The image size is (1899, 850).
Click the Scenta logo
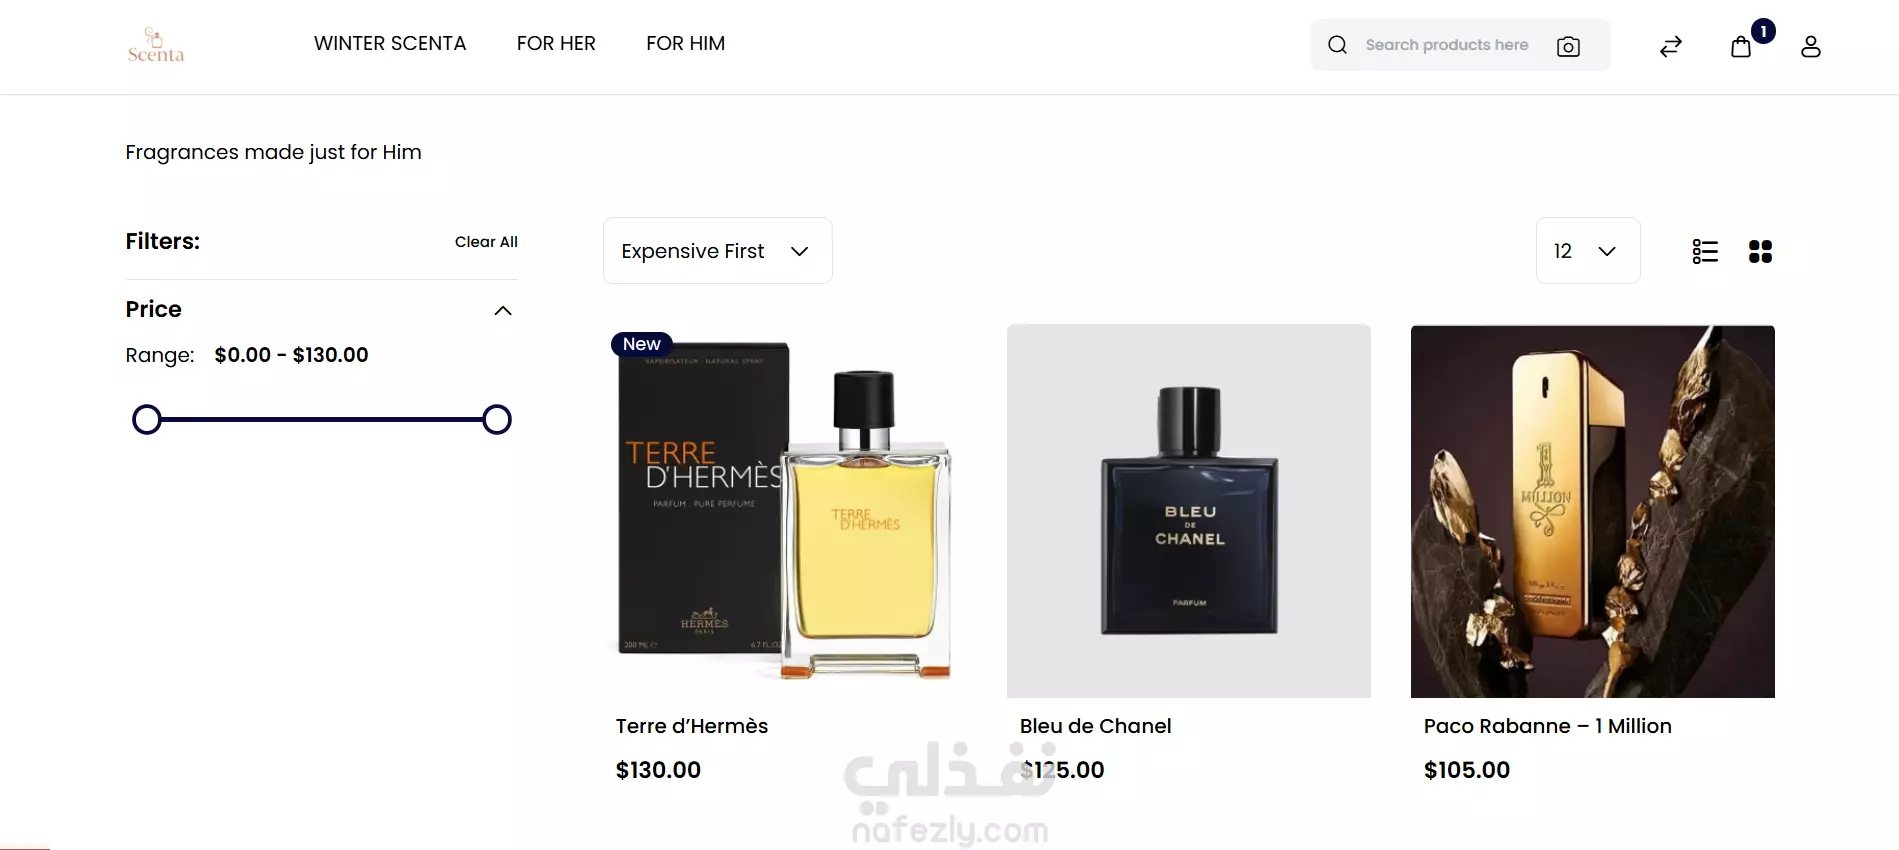pos(156,46)
